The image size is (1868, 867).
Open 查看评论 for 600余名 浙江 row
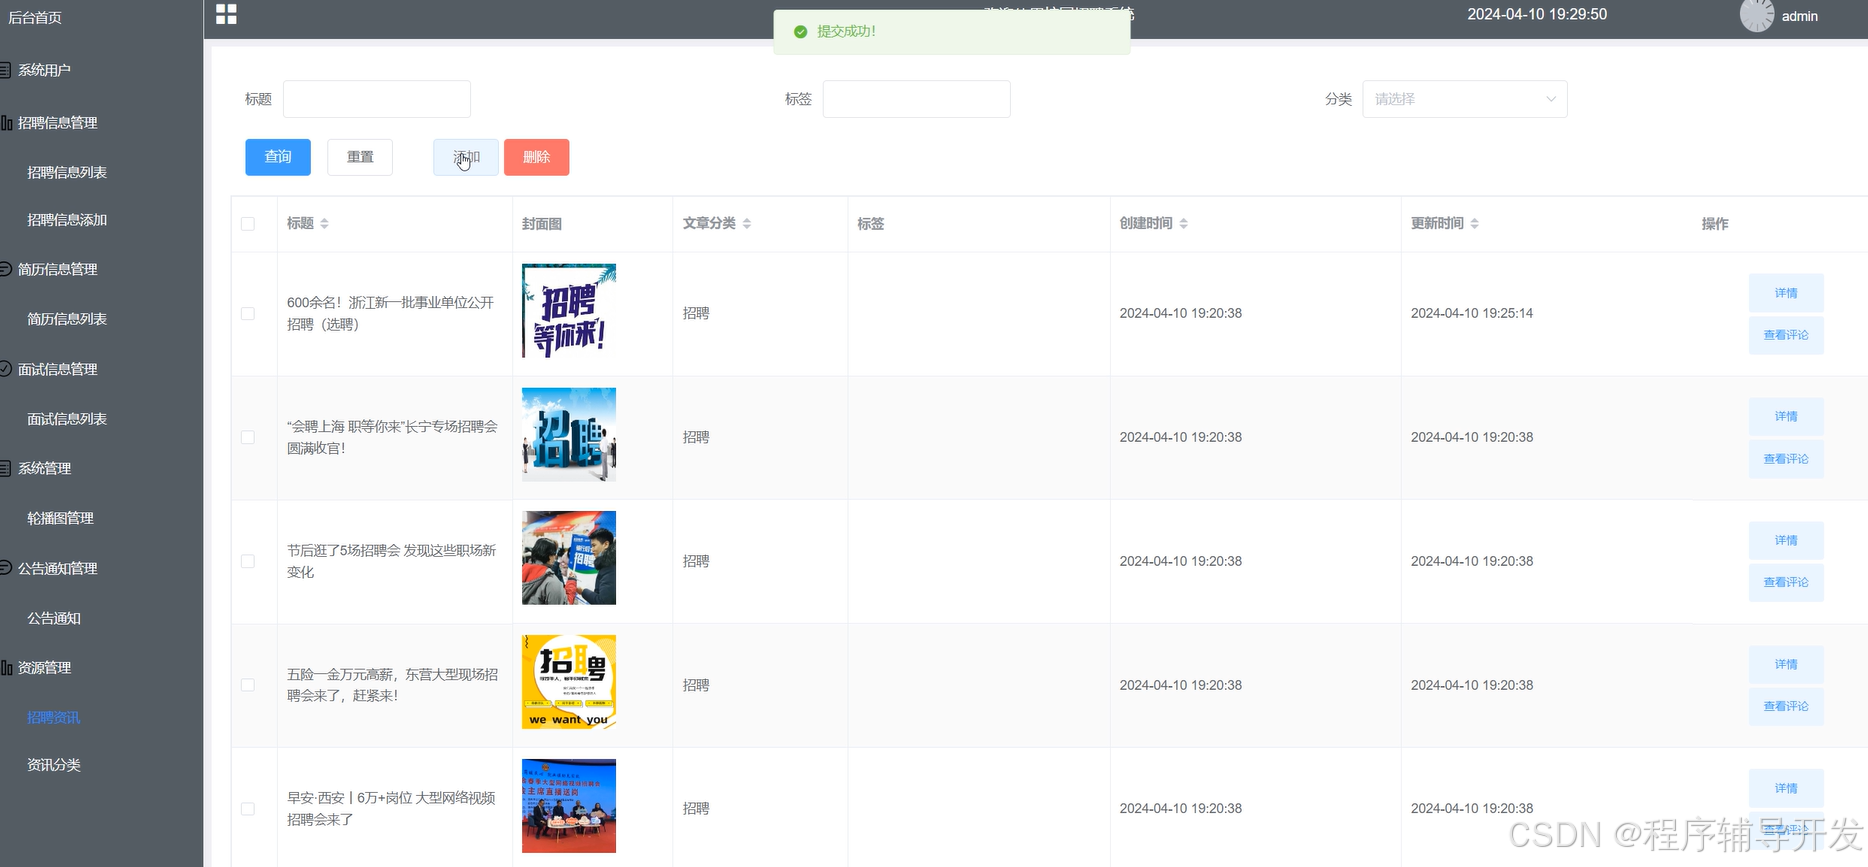(1786, 335)
